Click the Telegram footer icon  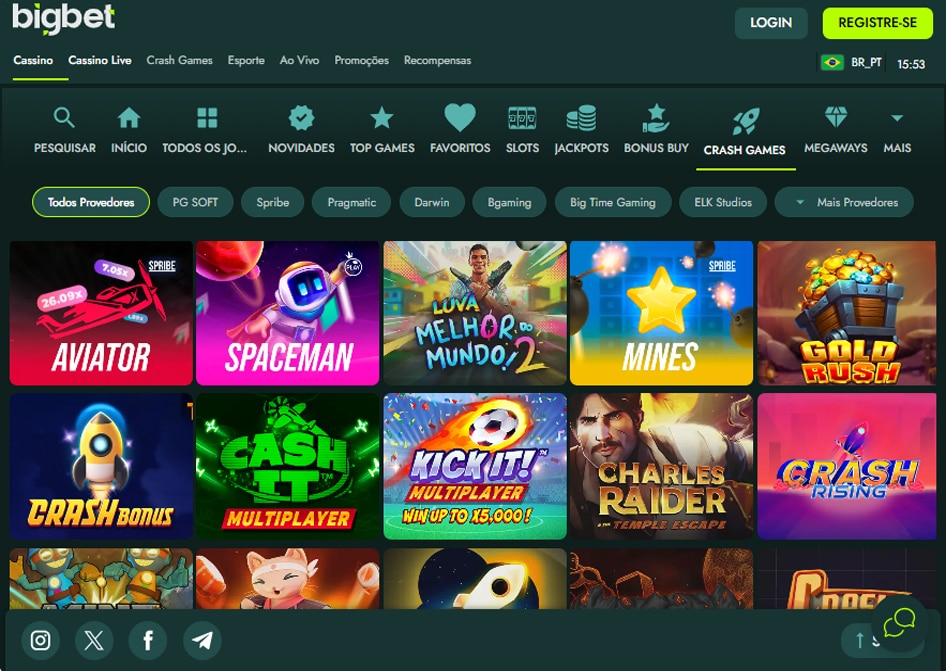pyautogui.click(x=202, y=640)
